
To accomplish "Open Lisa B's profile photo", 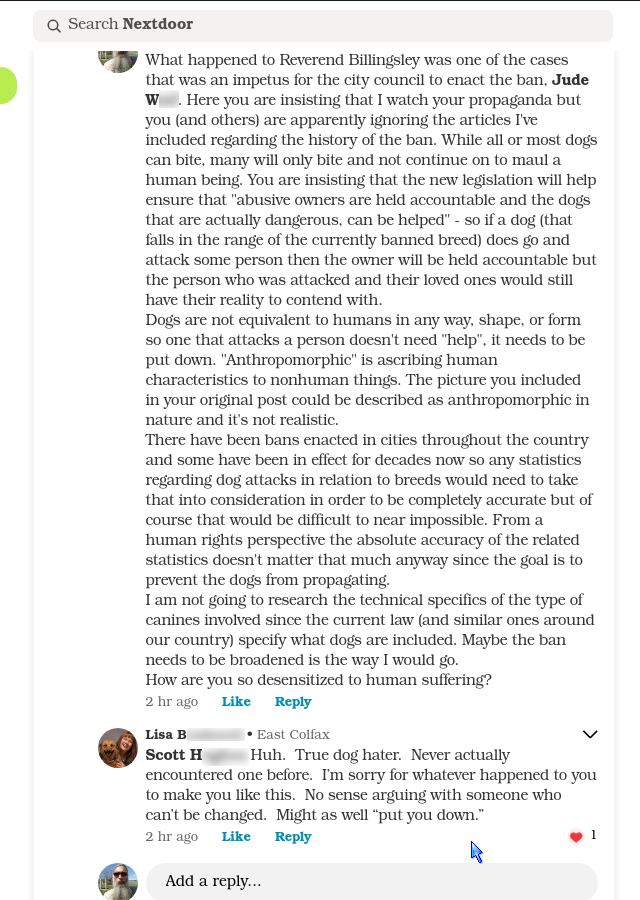I will pos(118,748).
